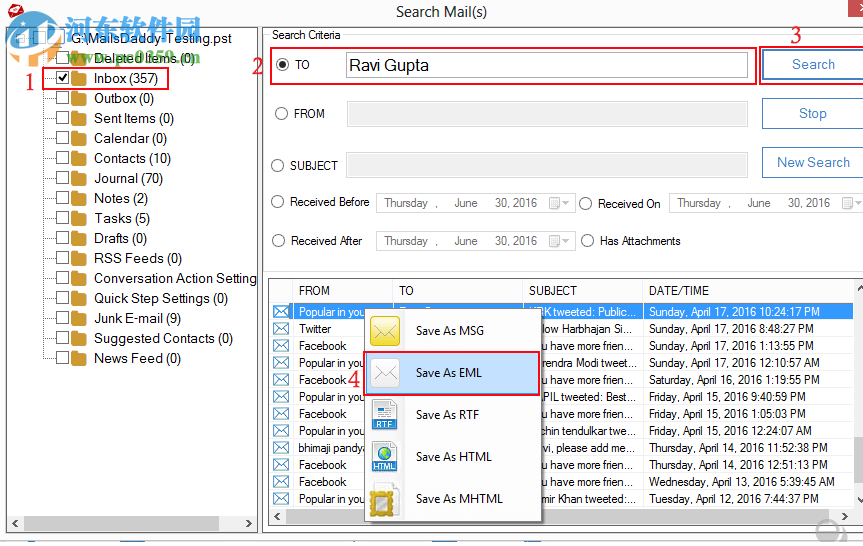
Task: Click the SUBJECT search text field
Action: (x=547, y=166)
